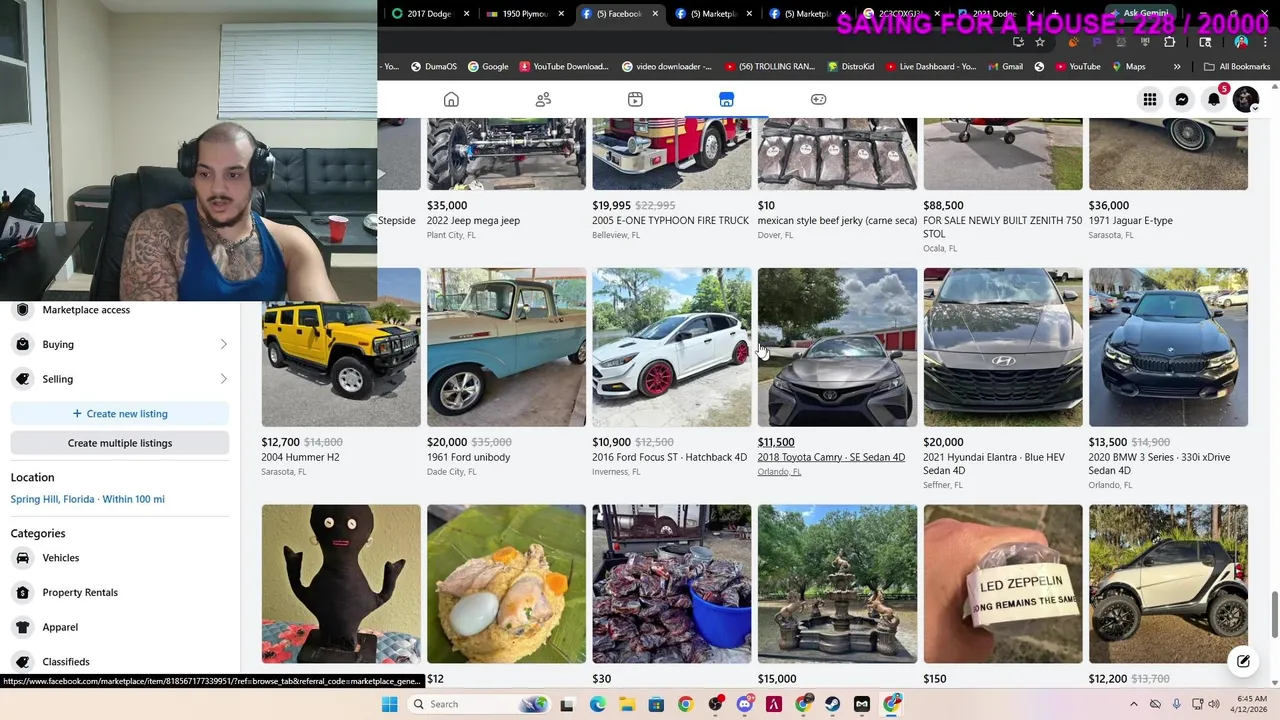The image size is (1280, 720).
Task: Open OBS Studio from taskbar
Action: click(x=715, y=704)
